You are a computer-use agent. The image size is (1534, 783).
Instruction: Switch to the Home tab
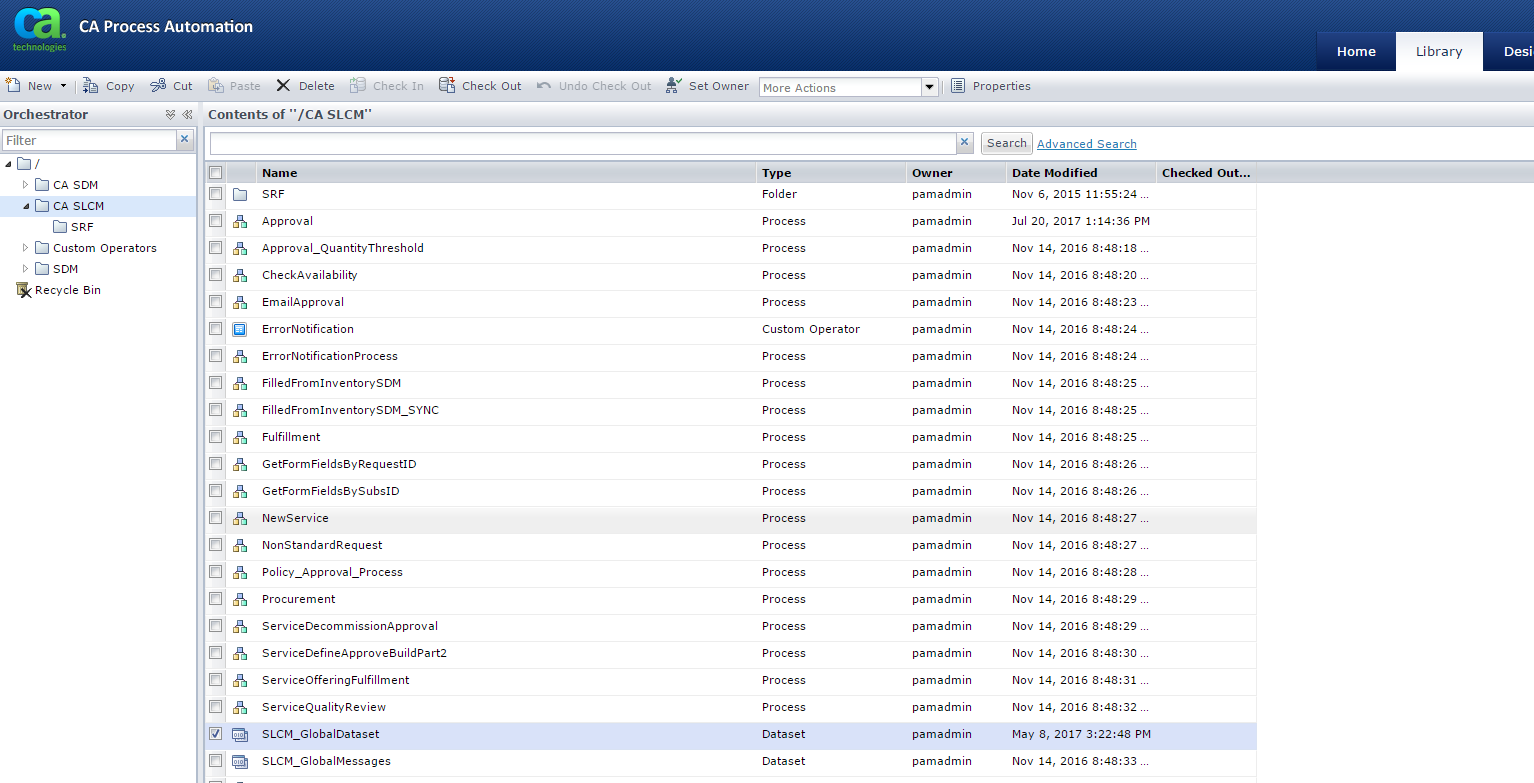pos(1356,52)
